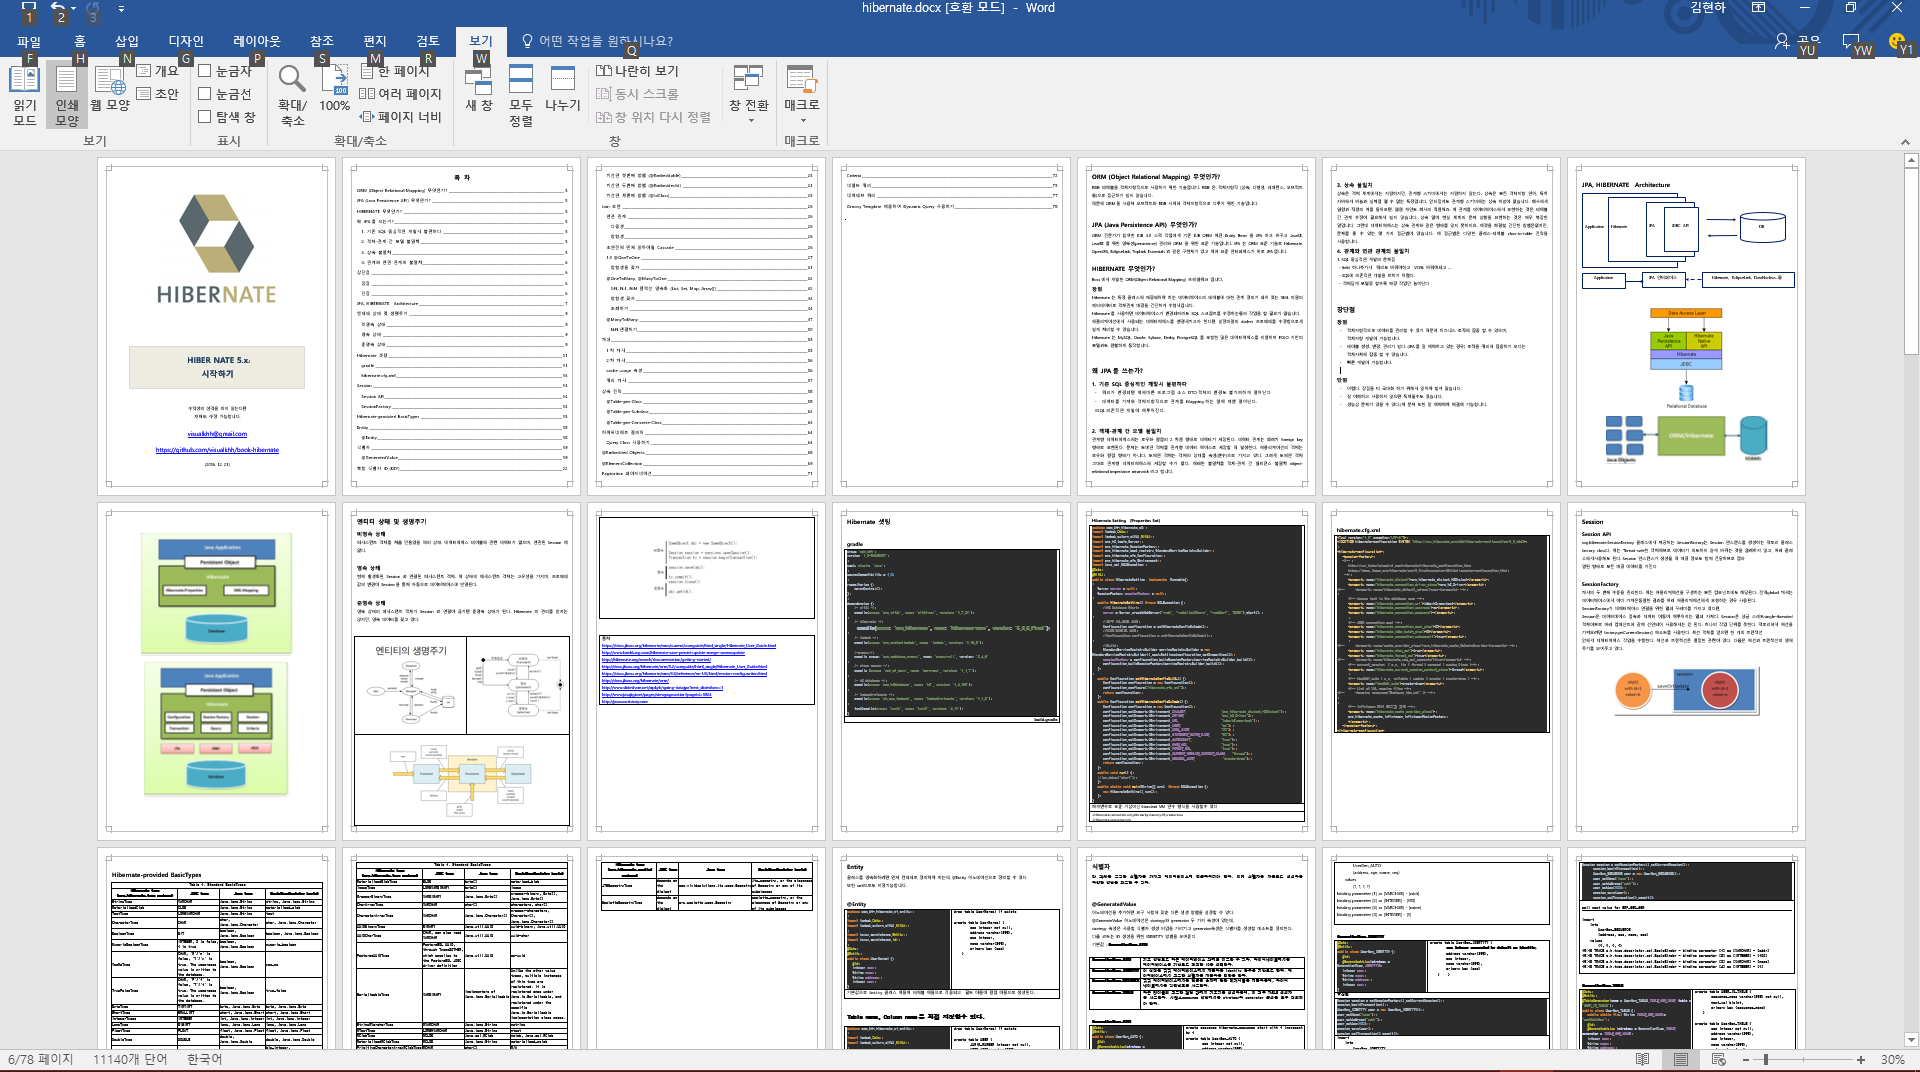Choose Multiple Pages (여러 페이지) zoom
The image size is (1920, 1072).
pos(400,94)
